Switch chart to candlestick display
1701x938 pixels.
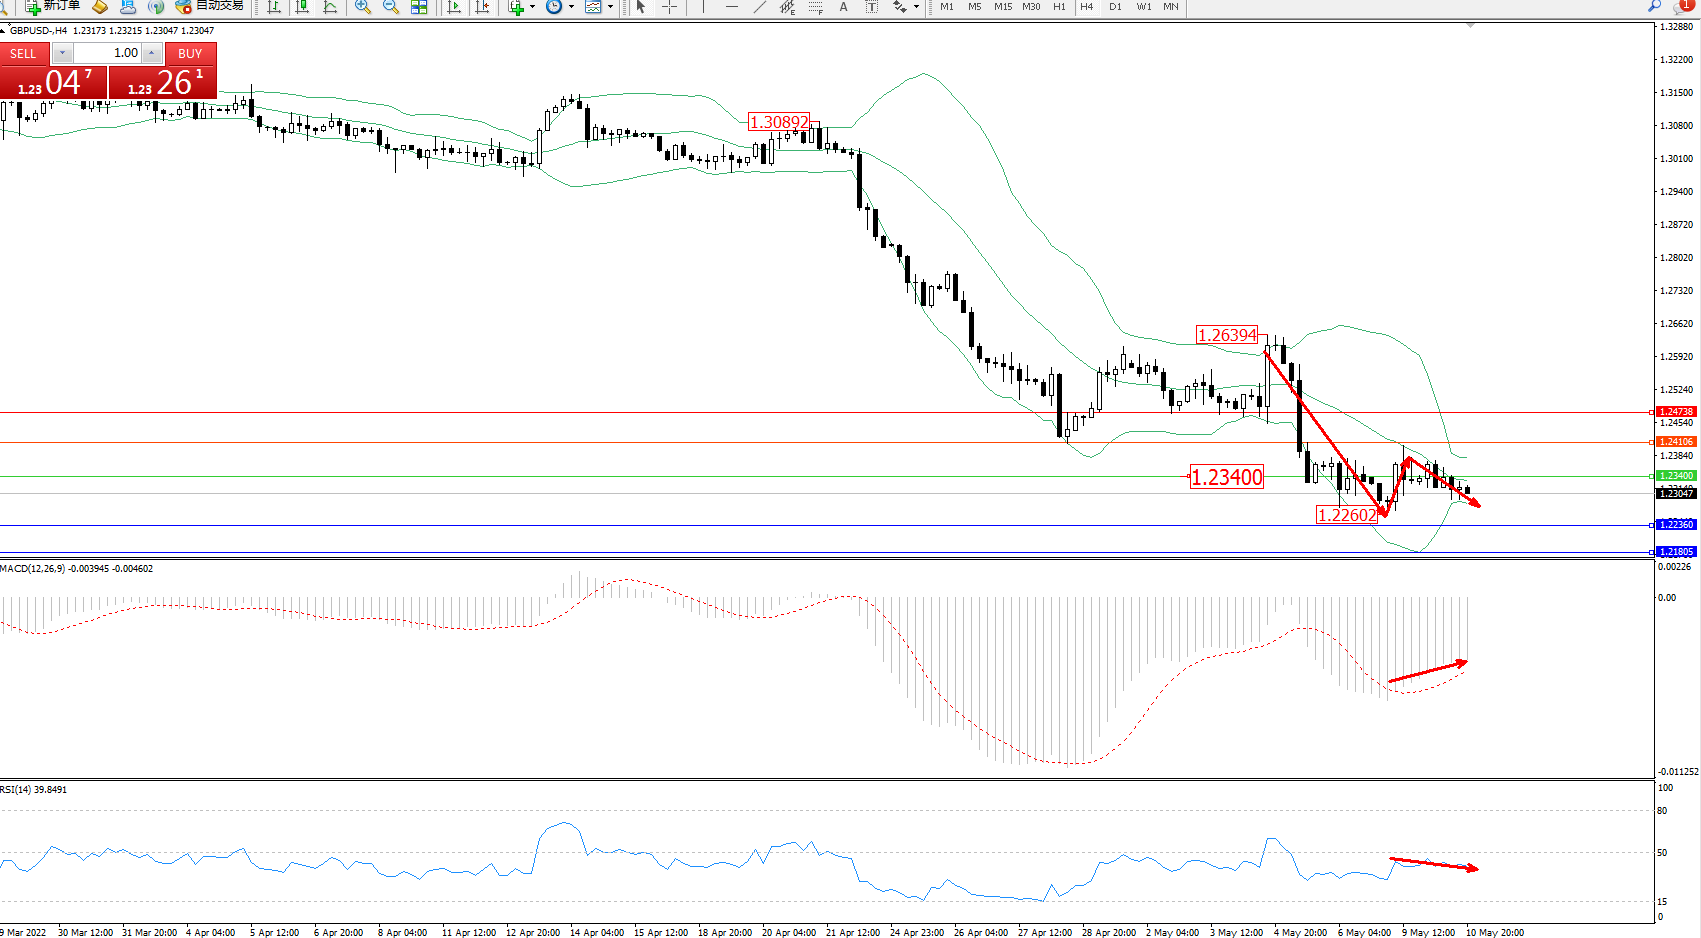(302, 7)
